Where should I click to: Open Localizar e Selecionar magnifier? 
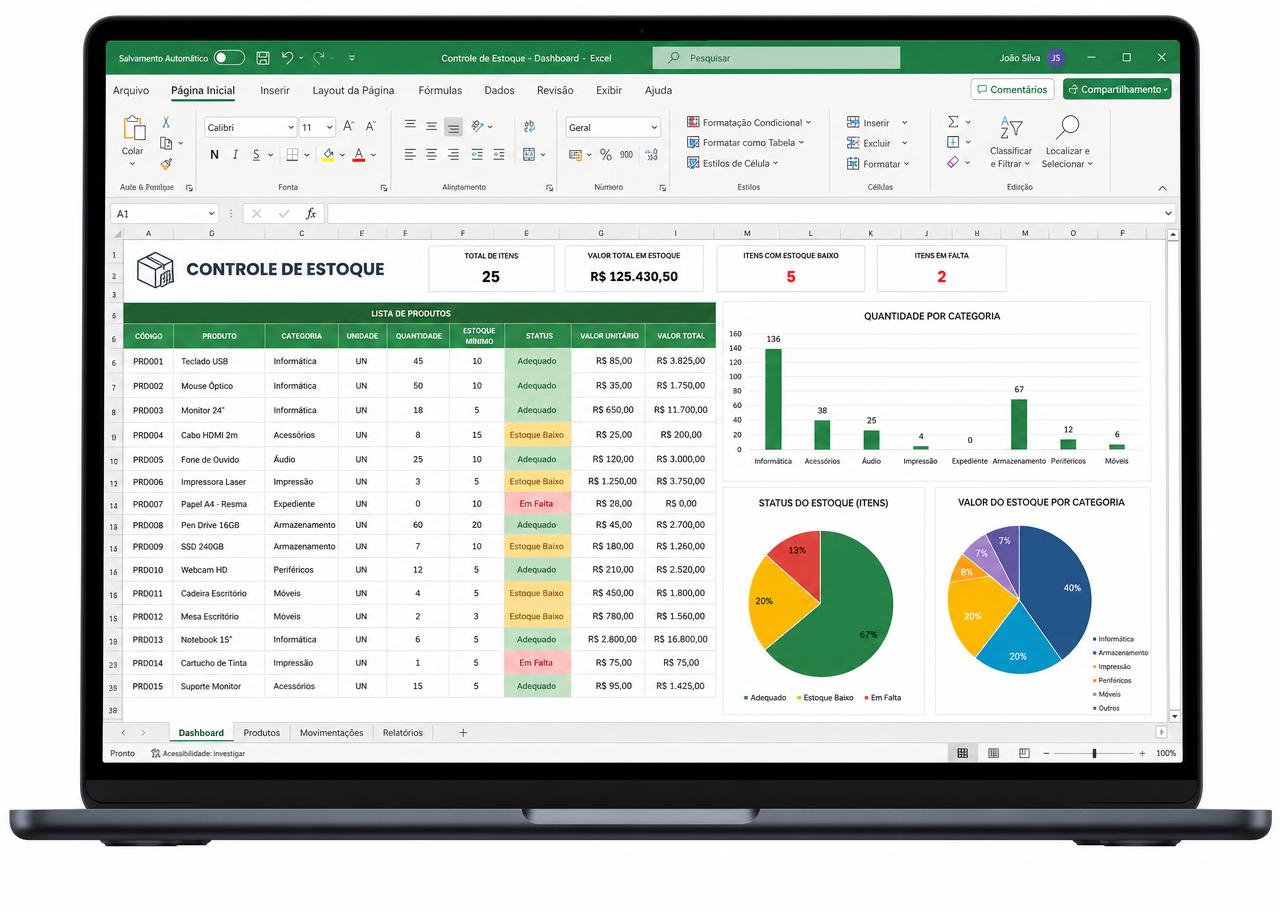point(1068,143)
